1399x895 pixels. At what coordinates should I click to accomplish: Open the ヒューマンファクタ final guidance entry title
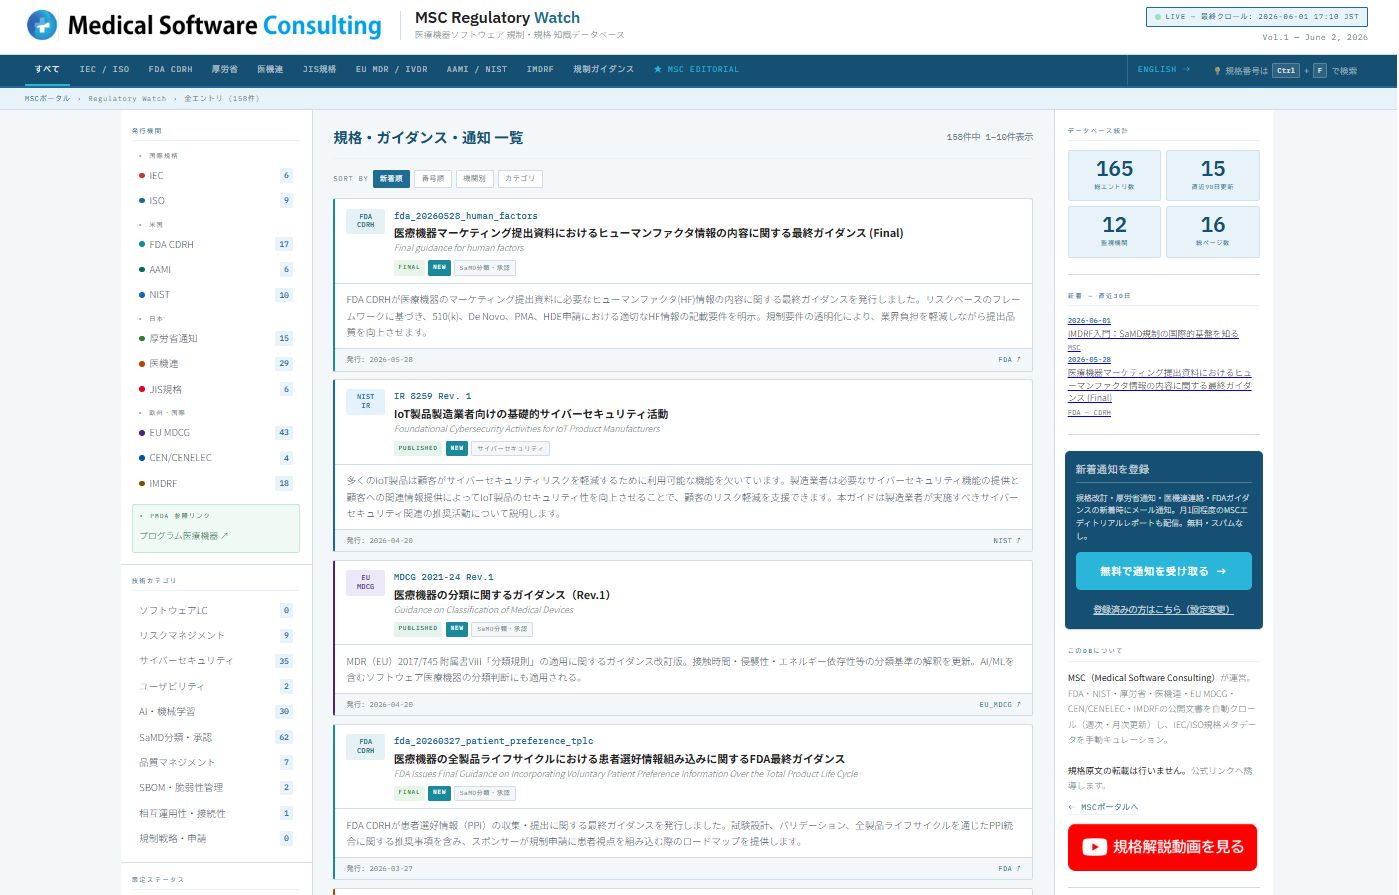(x=648, y=233)
